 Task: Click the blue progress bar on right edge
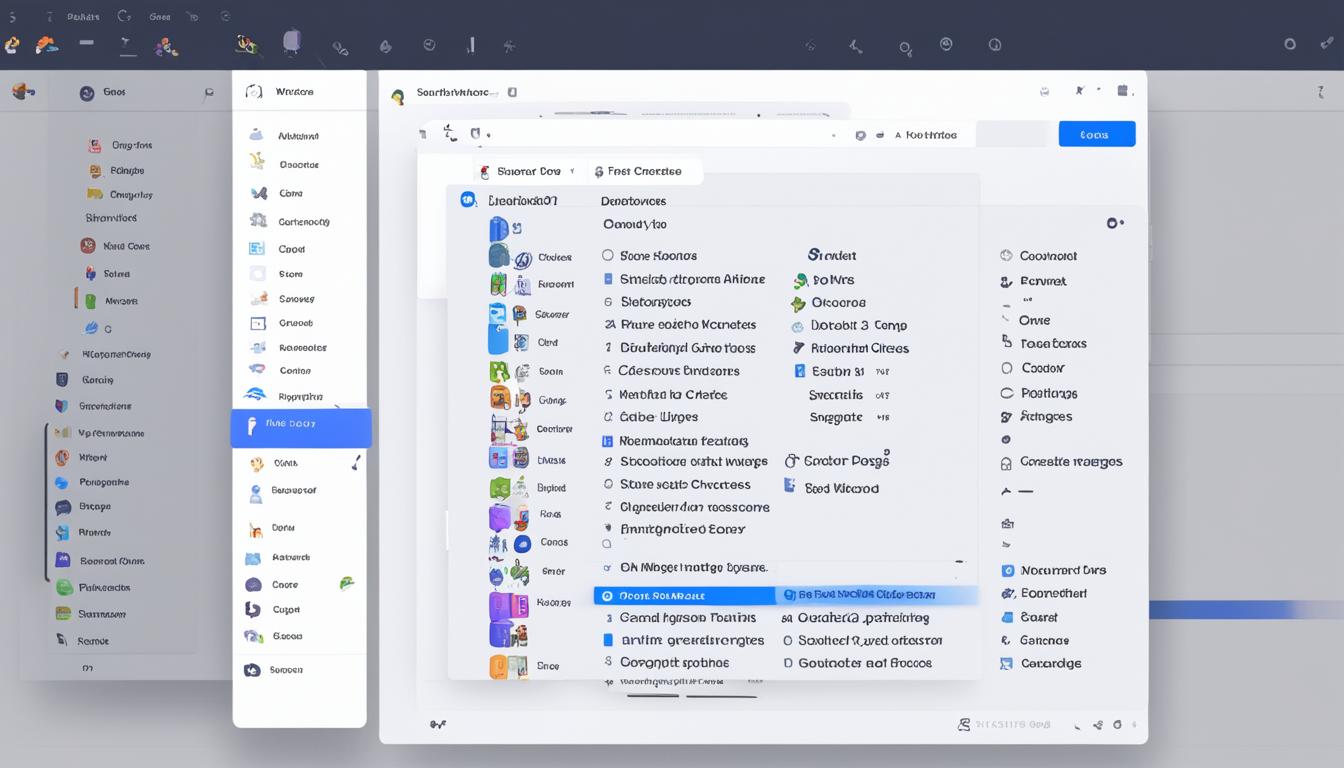1240,609
